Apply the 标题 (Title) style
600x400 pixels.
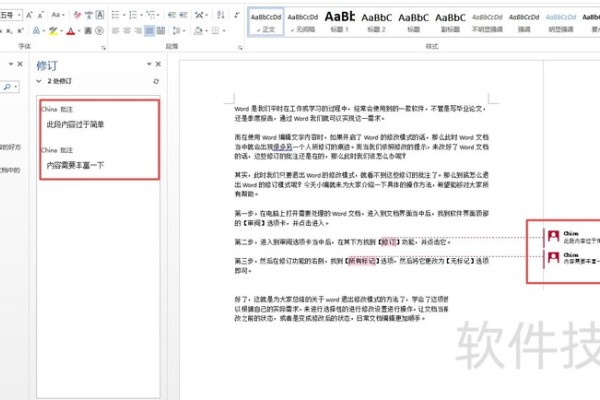click(413, 22)
